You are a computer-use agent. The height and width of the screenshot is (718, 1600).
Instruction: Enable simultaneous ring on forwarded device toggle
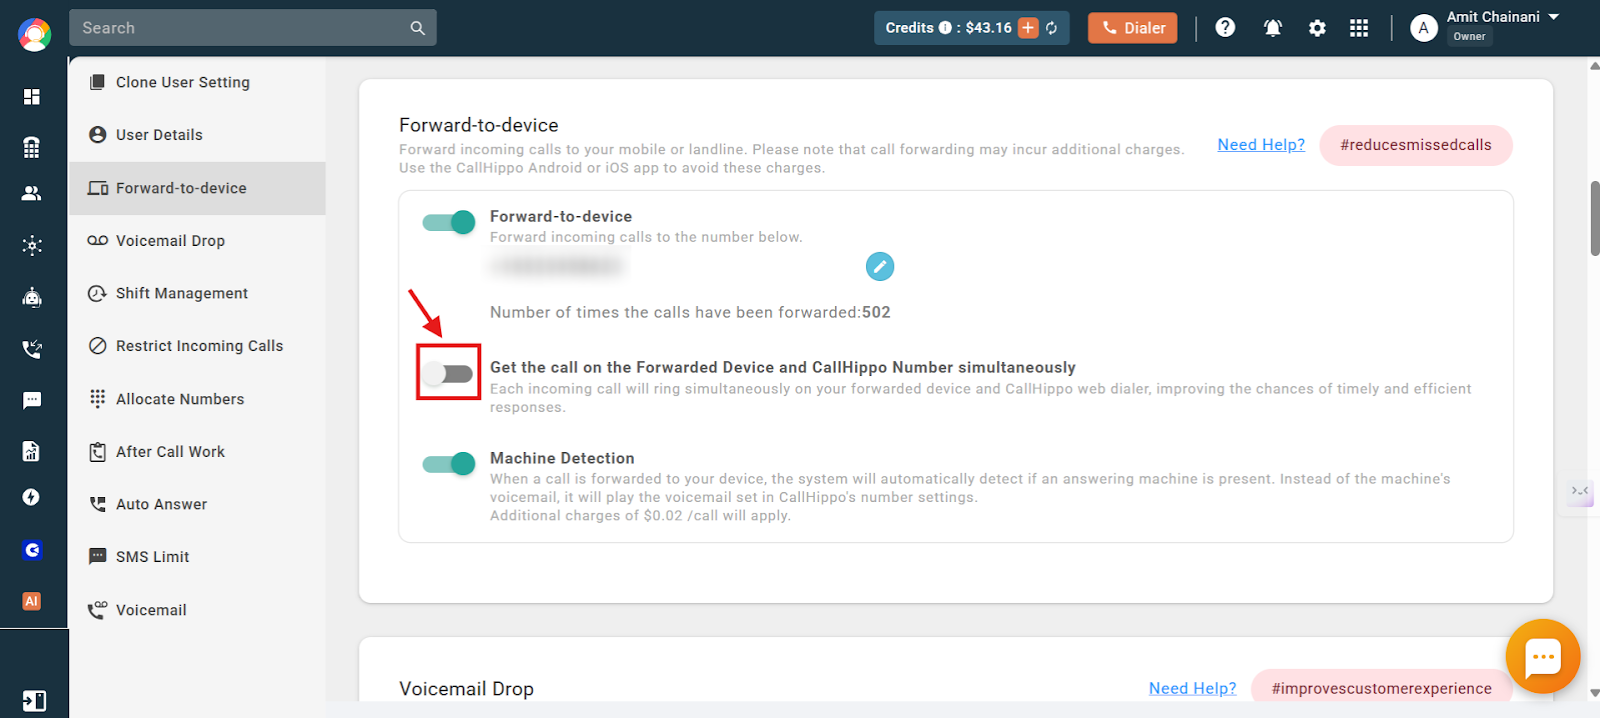(x=447, y=374)
